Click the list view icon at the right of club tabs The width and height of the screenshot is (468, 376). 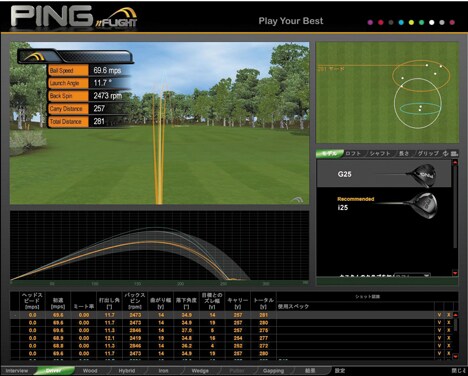[454, 153]
